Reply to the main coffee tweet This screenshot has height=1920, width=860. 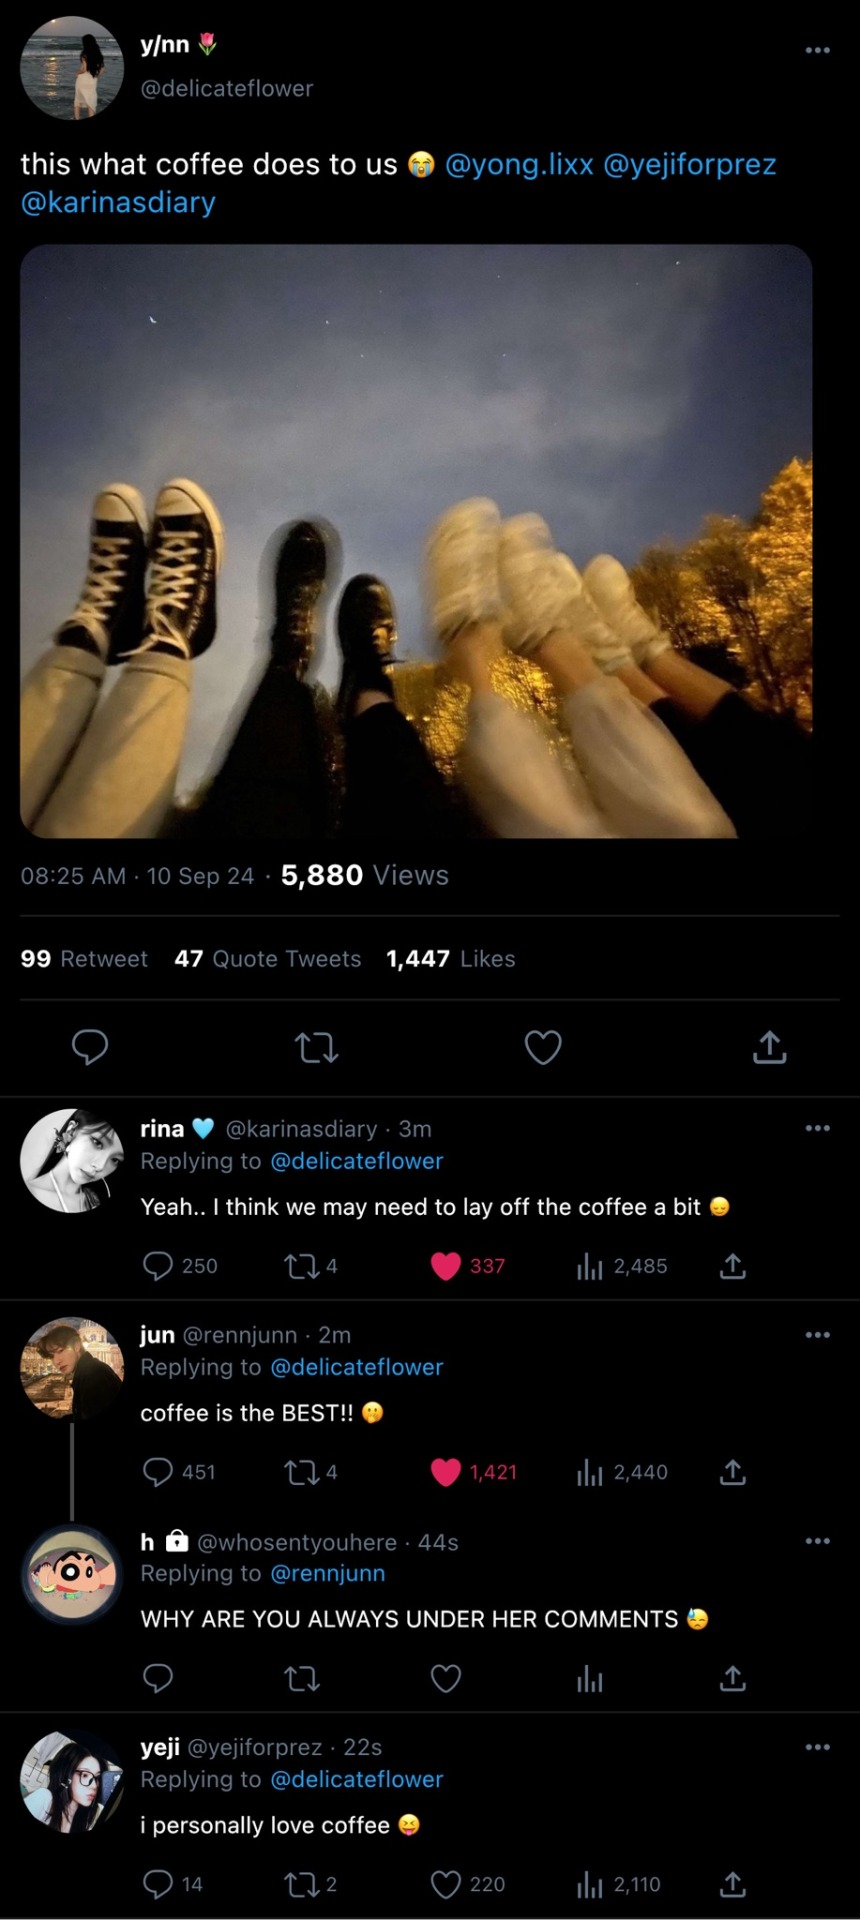(90, 1047)
